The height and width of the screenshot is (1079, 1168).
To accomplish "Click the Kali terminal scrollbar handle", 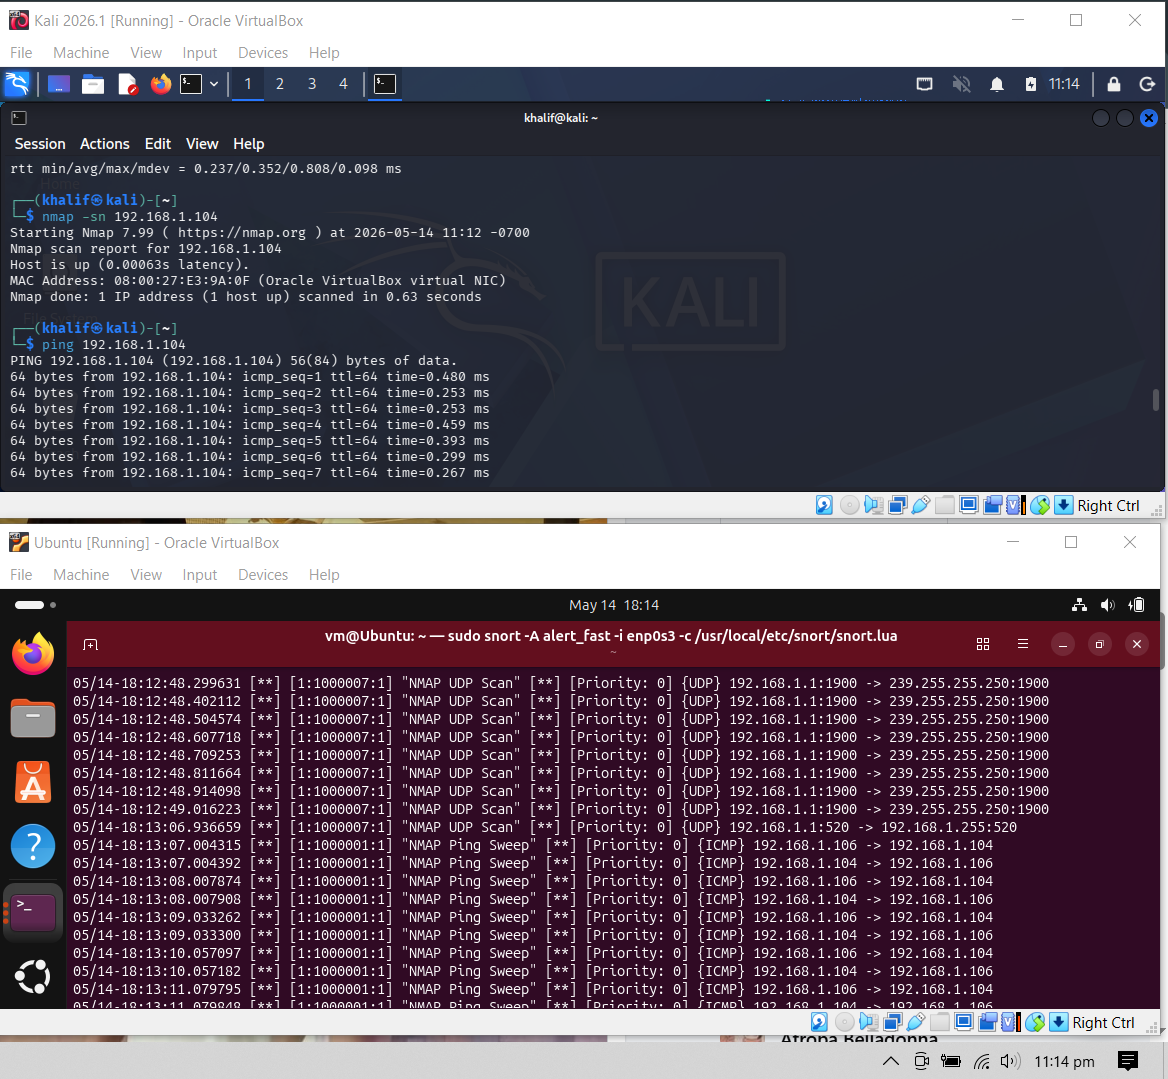I will point(1155,399).
